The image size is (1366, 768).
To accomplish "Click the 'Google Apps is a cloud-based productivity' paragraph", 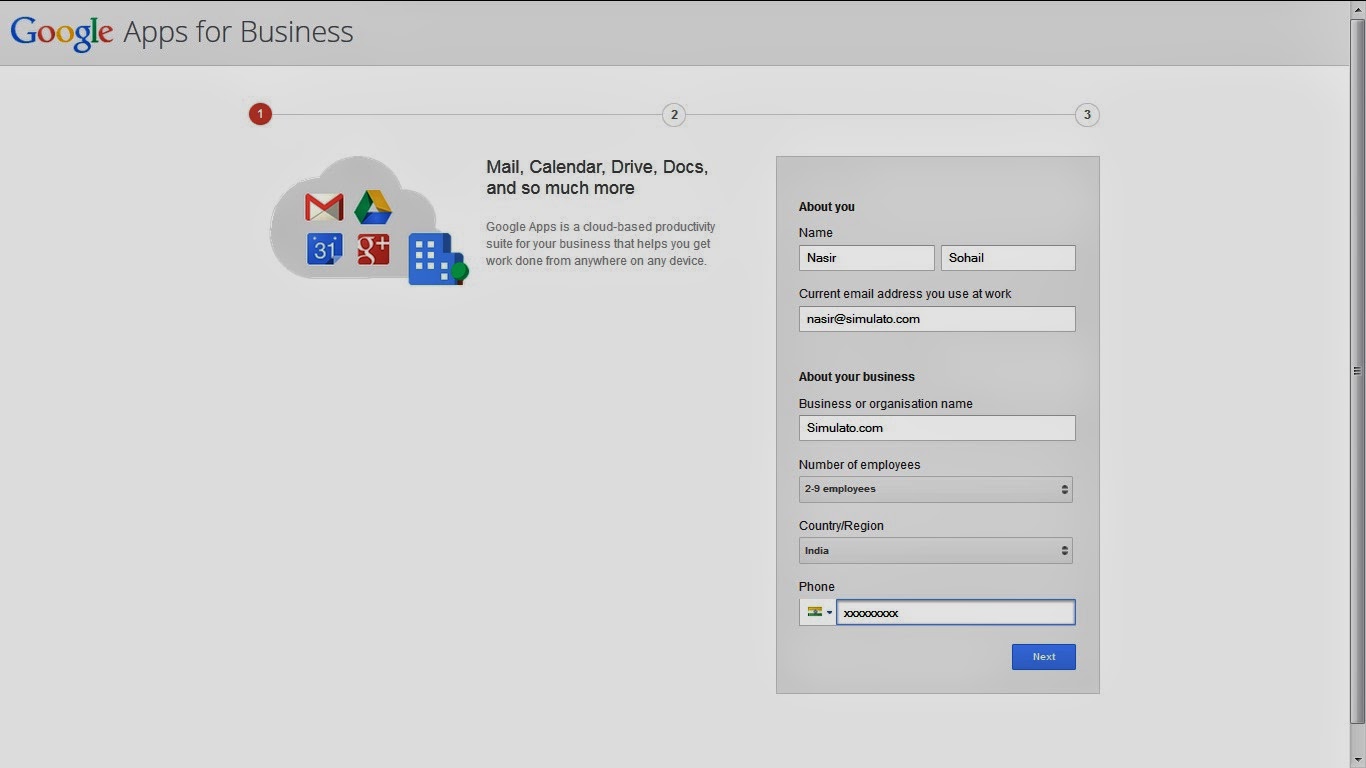I will click(x=601, y=244).
